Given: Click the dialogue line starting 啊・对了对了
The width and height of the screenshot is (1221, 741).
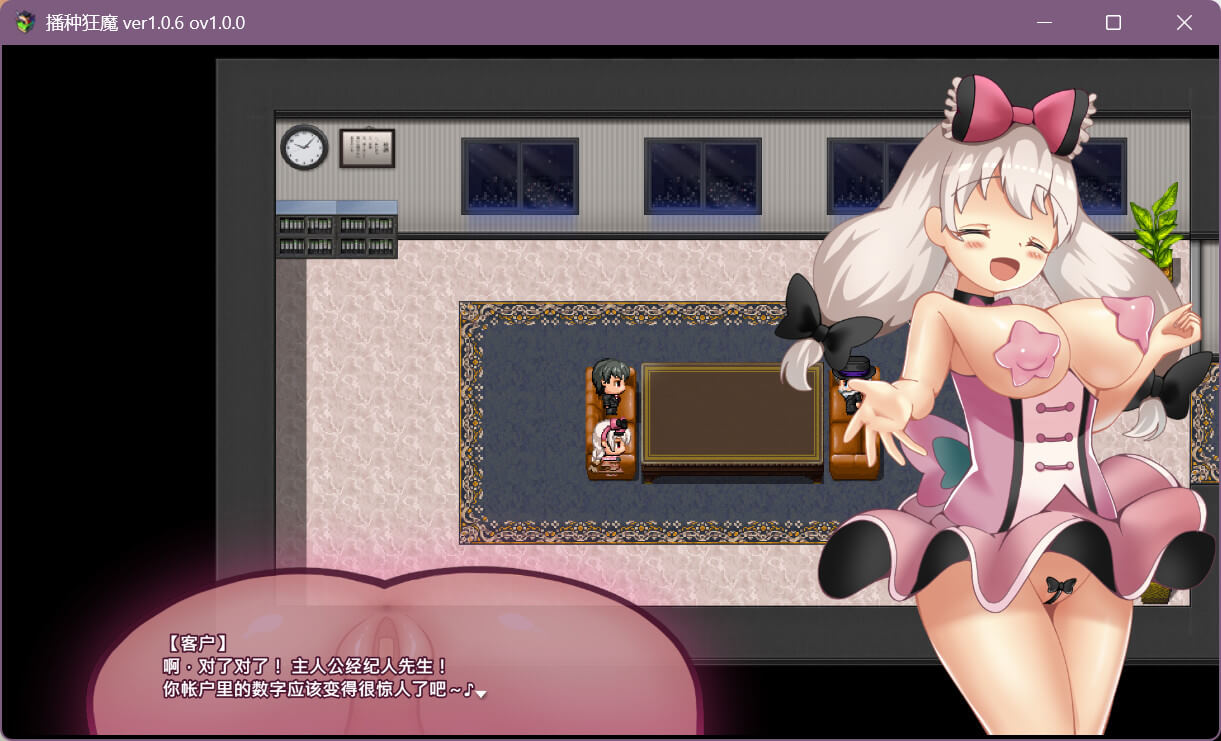Looking at the screenshot, I should click(x=306, y=666).
